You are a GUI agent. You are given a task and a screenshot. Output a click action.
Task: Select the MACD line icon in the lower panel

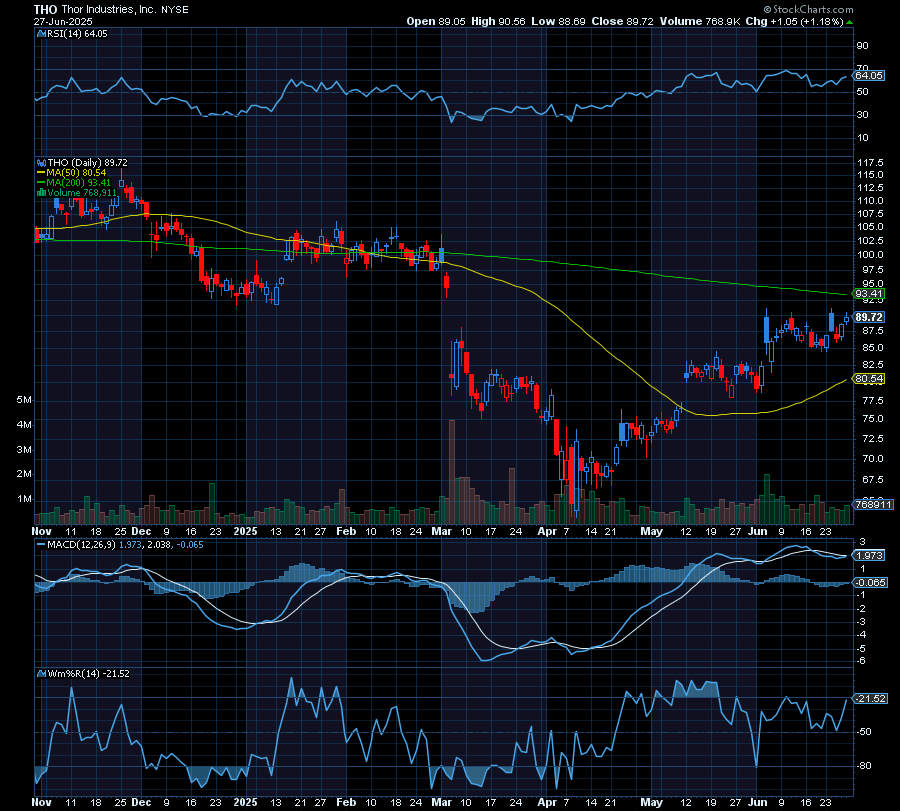tap(40, 545)
